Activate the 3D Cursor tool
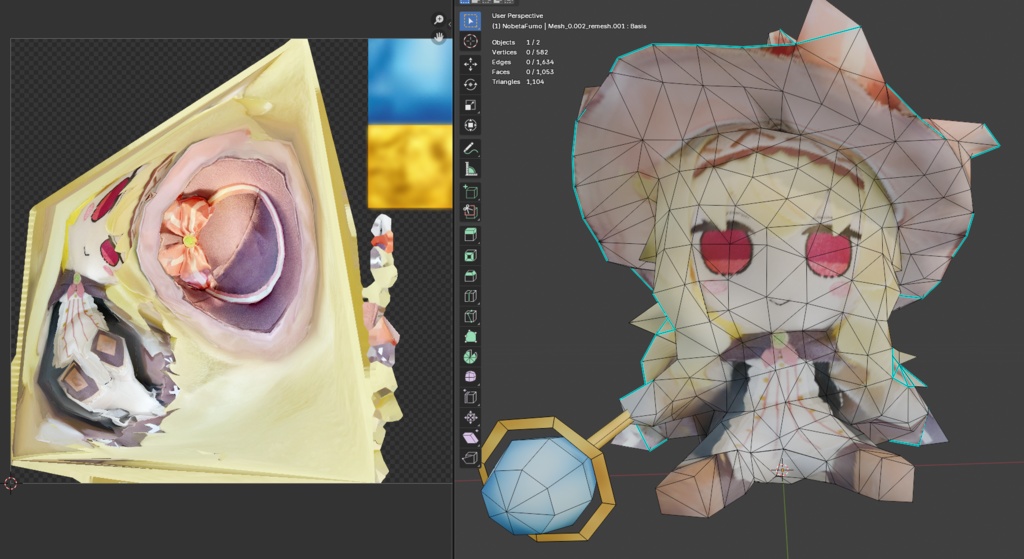The width and height of the screenshot is (1024, 559). [x=470, y=41]
